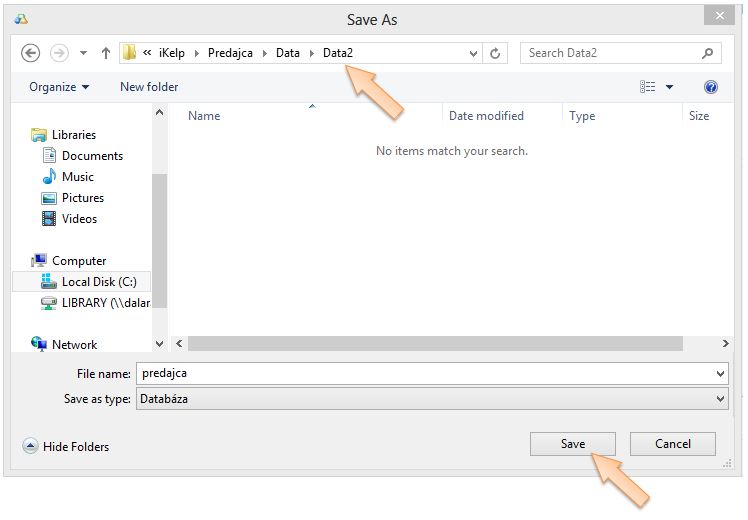Screen dimensions: 748x520
Task: Open the Documents library
Action: 92,156
